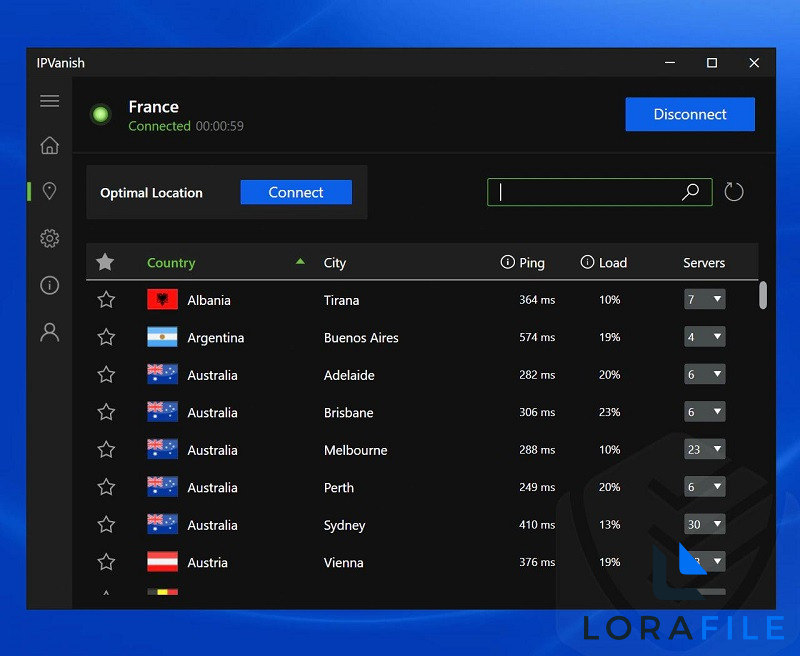Viewport: 800px width, 656px height.
Task: Select the Vienna city entry
Action: click(343, 563)
